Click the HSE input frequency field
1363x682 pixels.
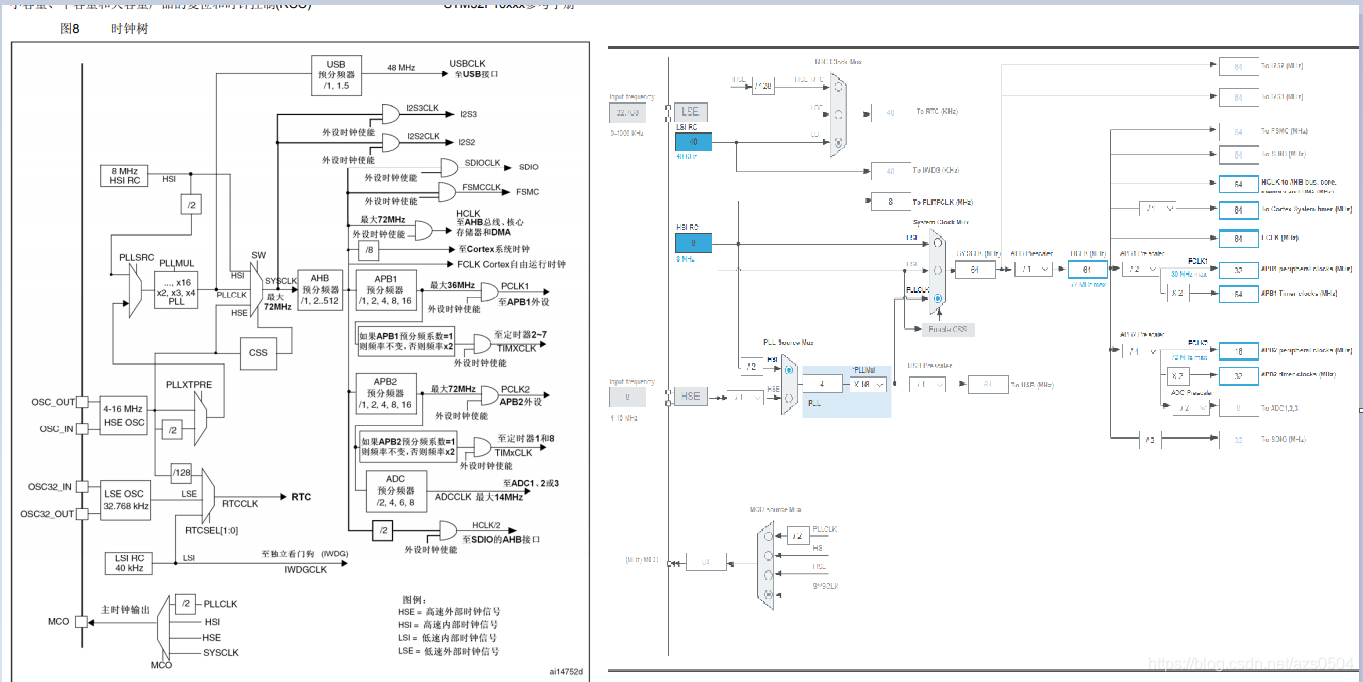pos(628,397)
